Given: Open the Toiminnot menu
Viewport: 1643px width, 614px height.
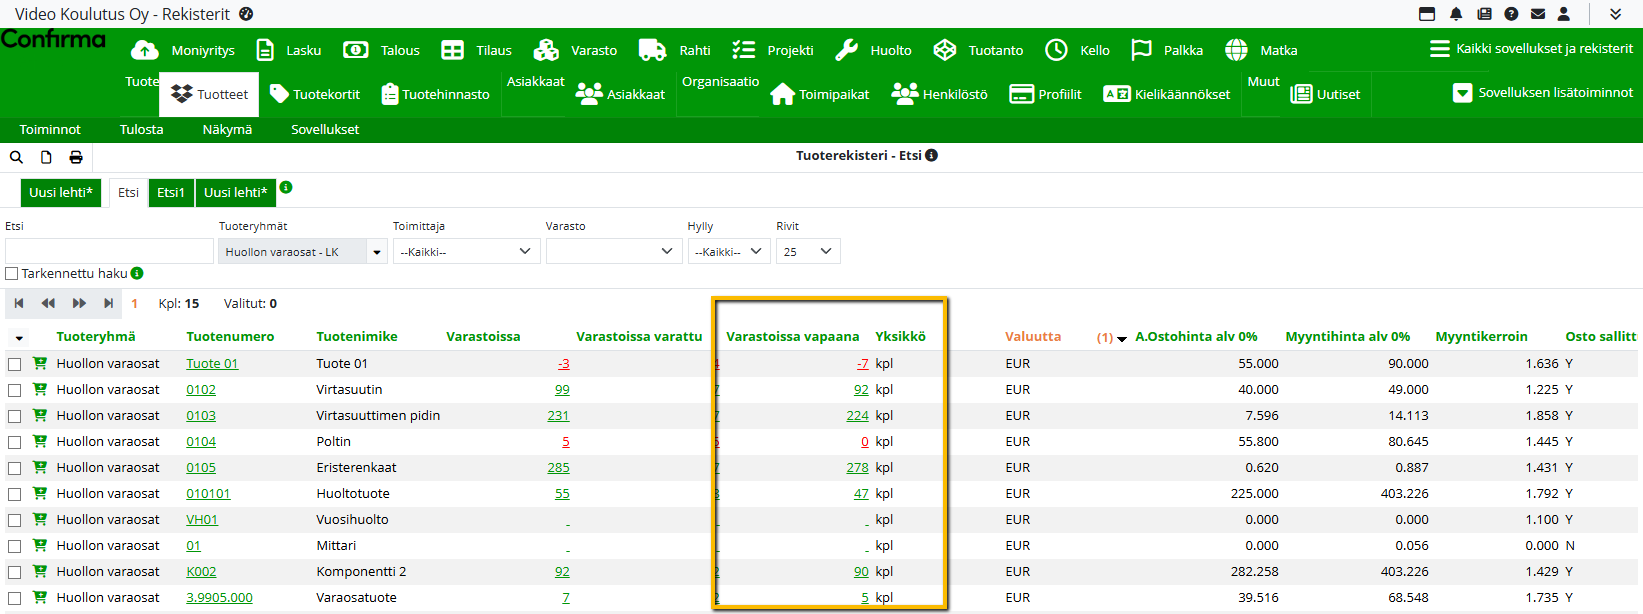Looking at the screenshot, I should click(x=50, y=130).
